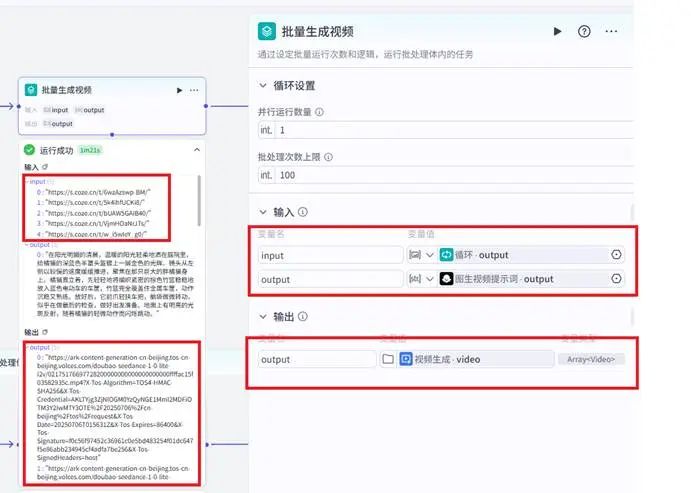The width and height of the screenshot is (691, 493).
Task: Click the bottom connection port of the node
Action: pyautogui.click(x=112, y=134)
